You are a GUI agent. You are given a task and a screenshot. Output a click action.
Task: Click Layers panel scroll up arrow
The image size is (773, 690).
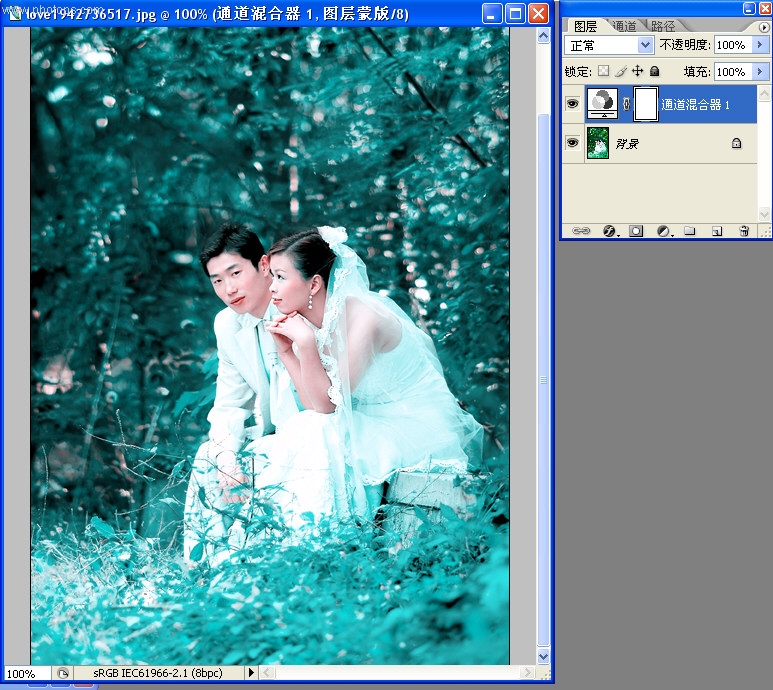[x=764, y=94]
